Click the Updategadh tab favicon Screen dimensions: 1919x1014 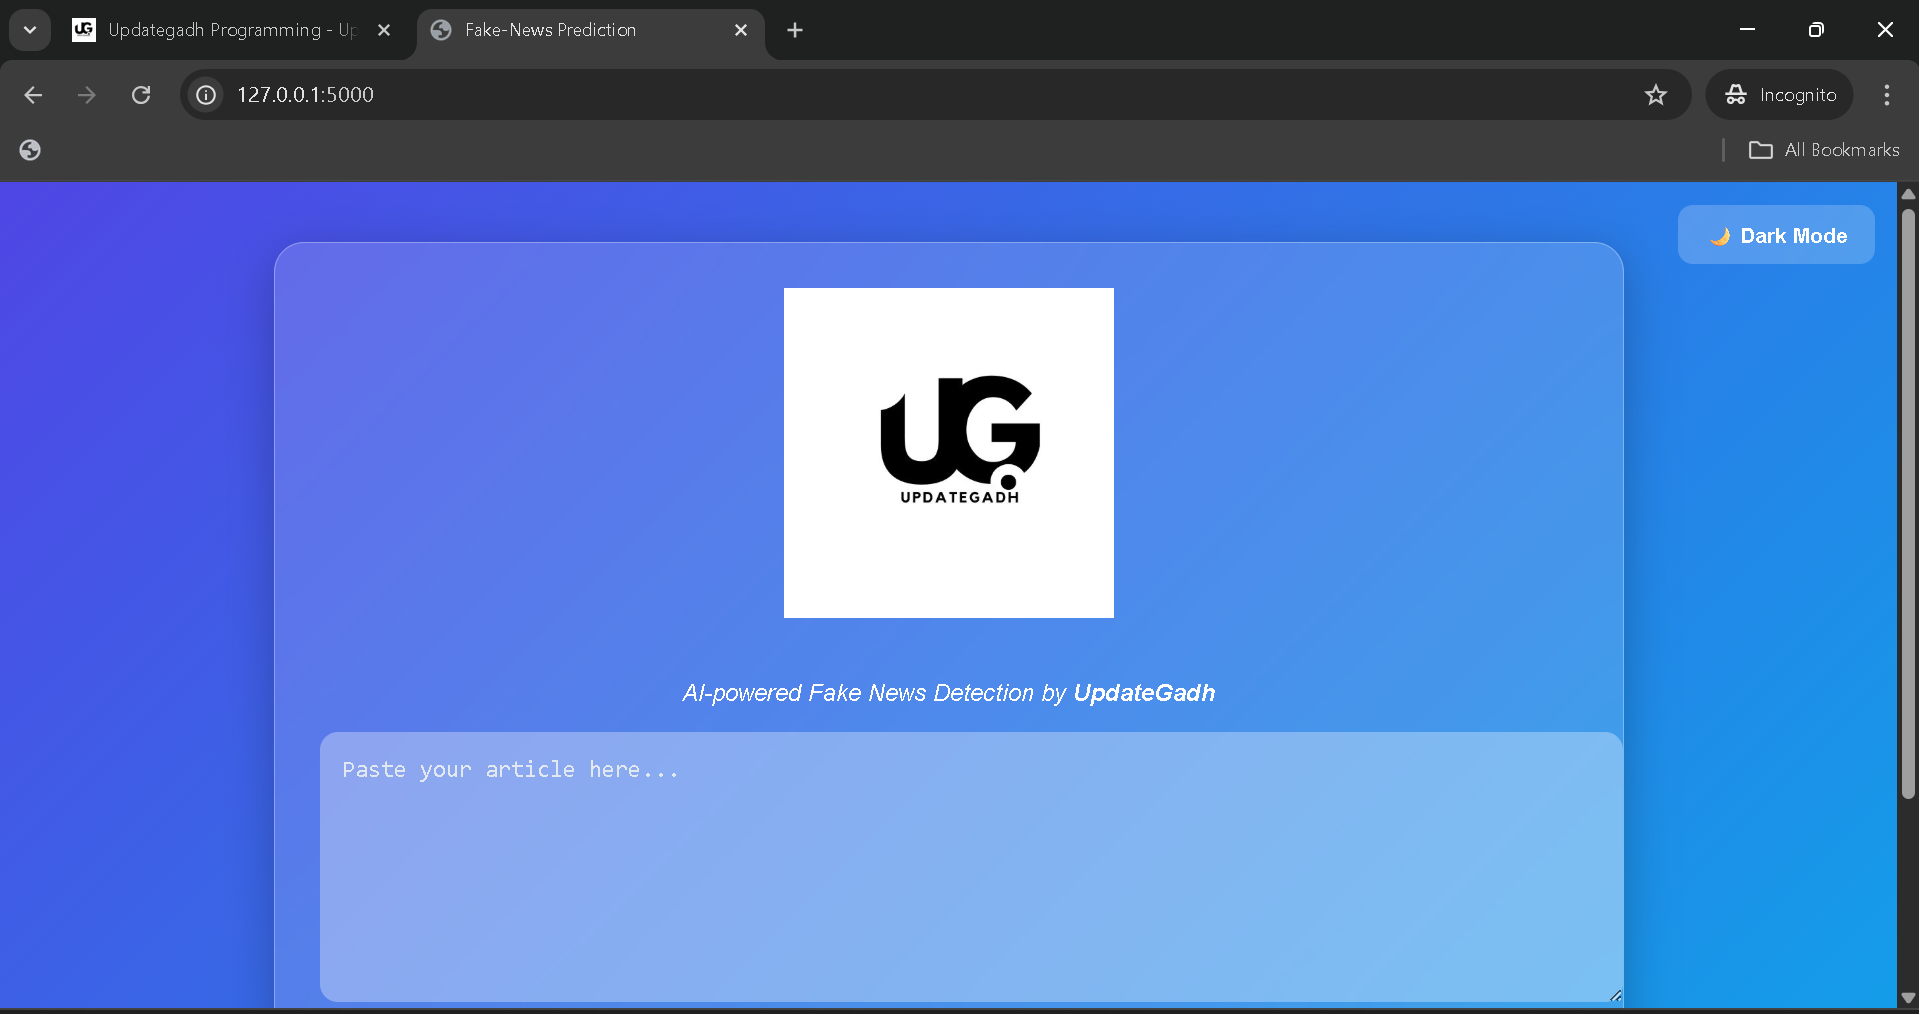coord(84,30)
